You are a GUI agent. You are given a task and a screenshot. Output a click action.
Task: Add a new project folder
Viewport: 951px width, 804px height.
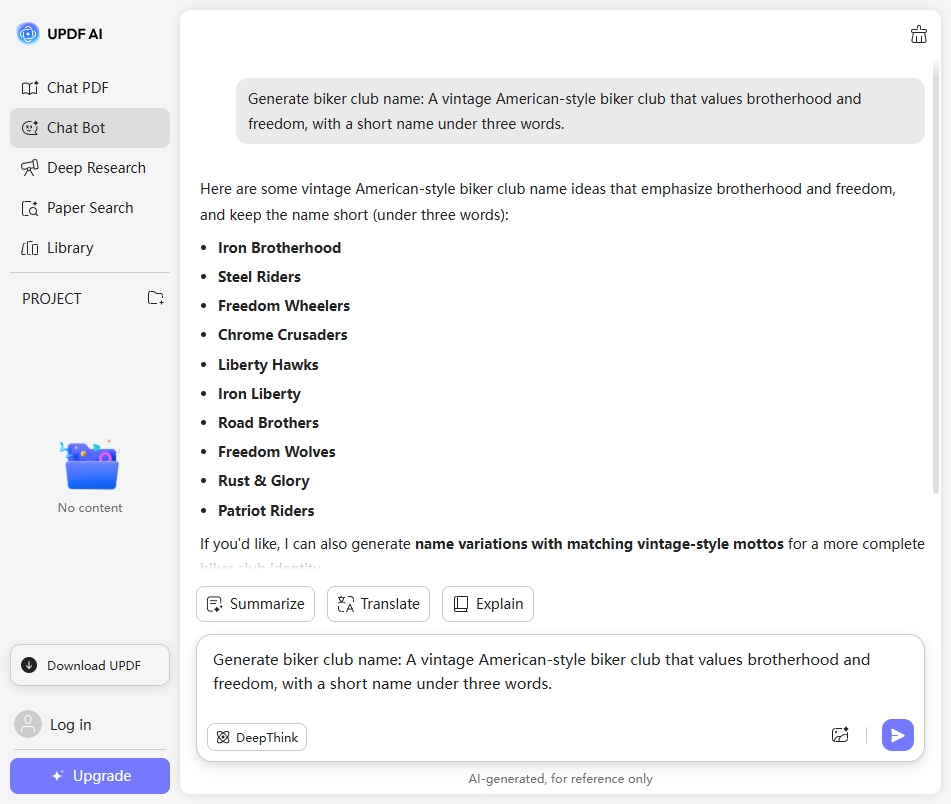[155, 298]
